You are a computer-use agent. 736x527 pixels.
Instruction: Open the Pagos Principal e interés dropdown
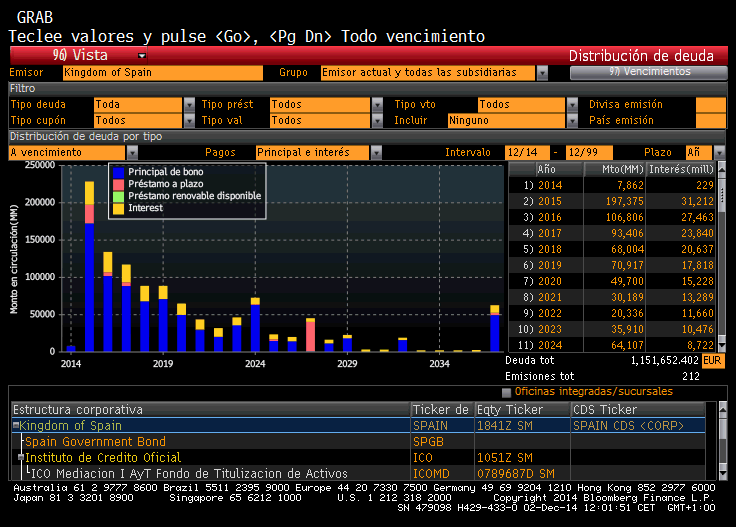pos(376,153)
